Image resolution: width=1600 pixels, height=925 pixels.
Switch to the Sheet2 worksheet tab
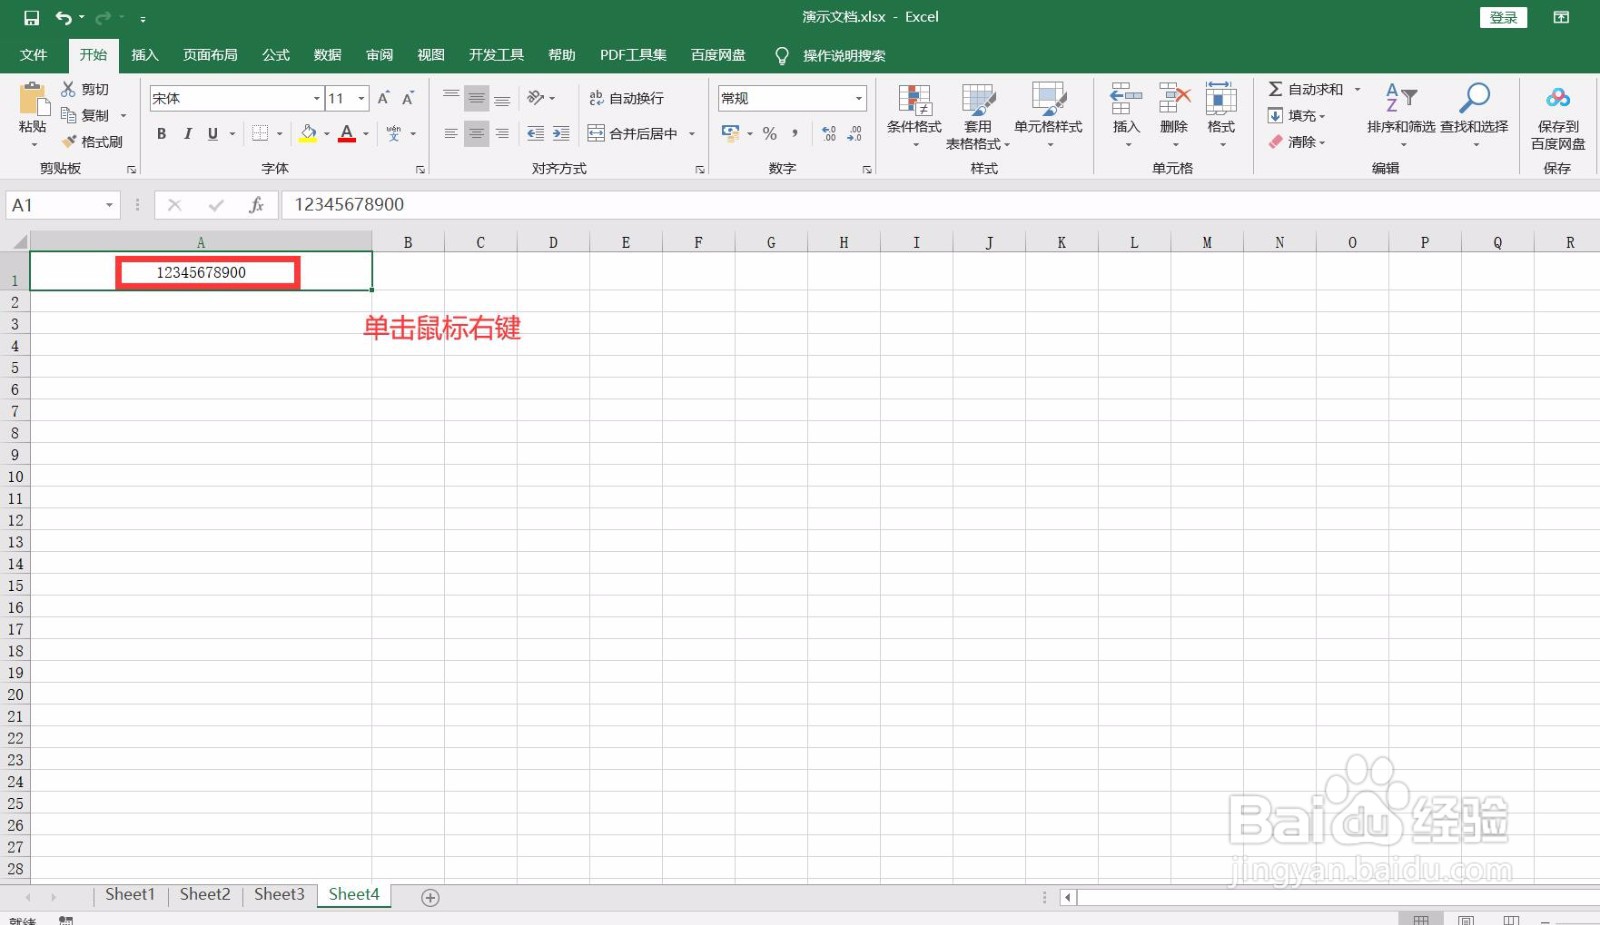point(204,894)
